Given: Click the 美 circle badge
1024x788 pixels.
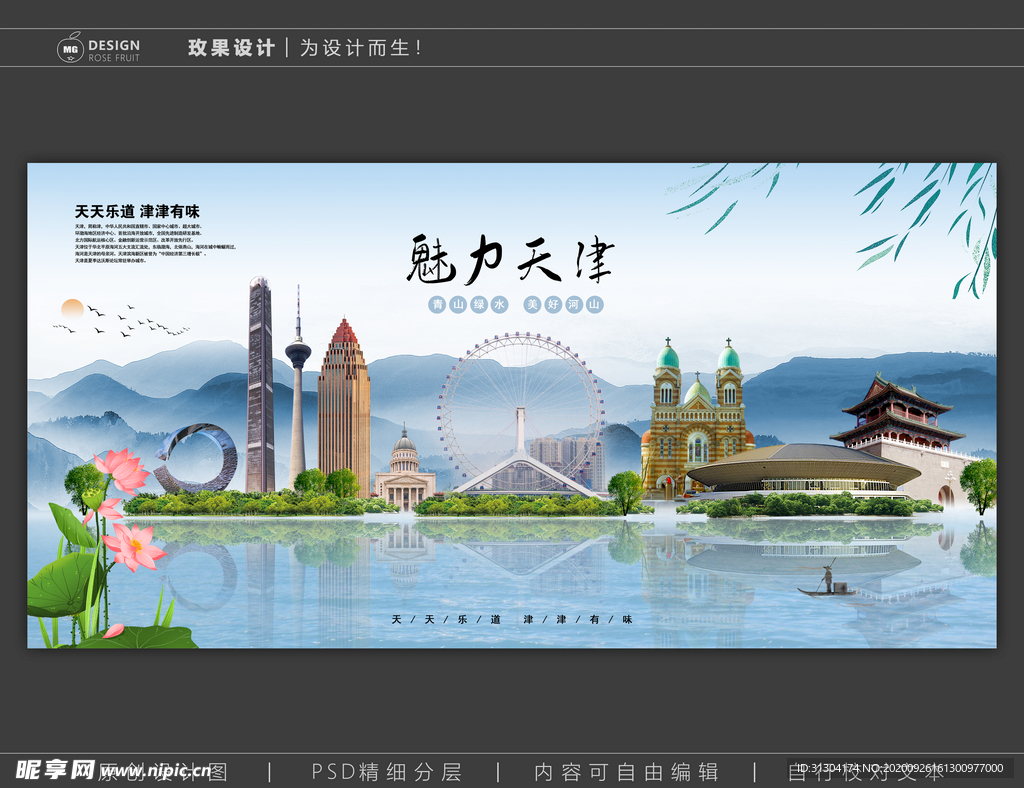Looking at the screenshot, I should pos(532,303).
